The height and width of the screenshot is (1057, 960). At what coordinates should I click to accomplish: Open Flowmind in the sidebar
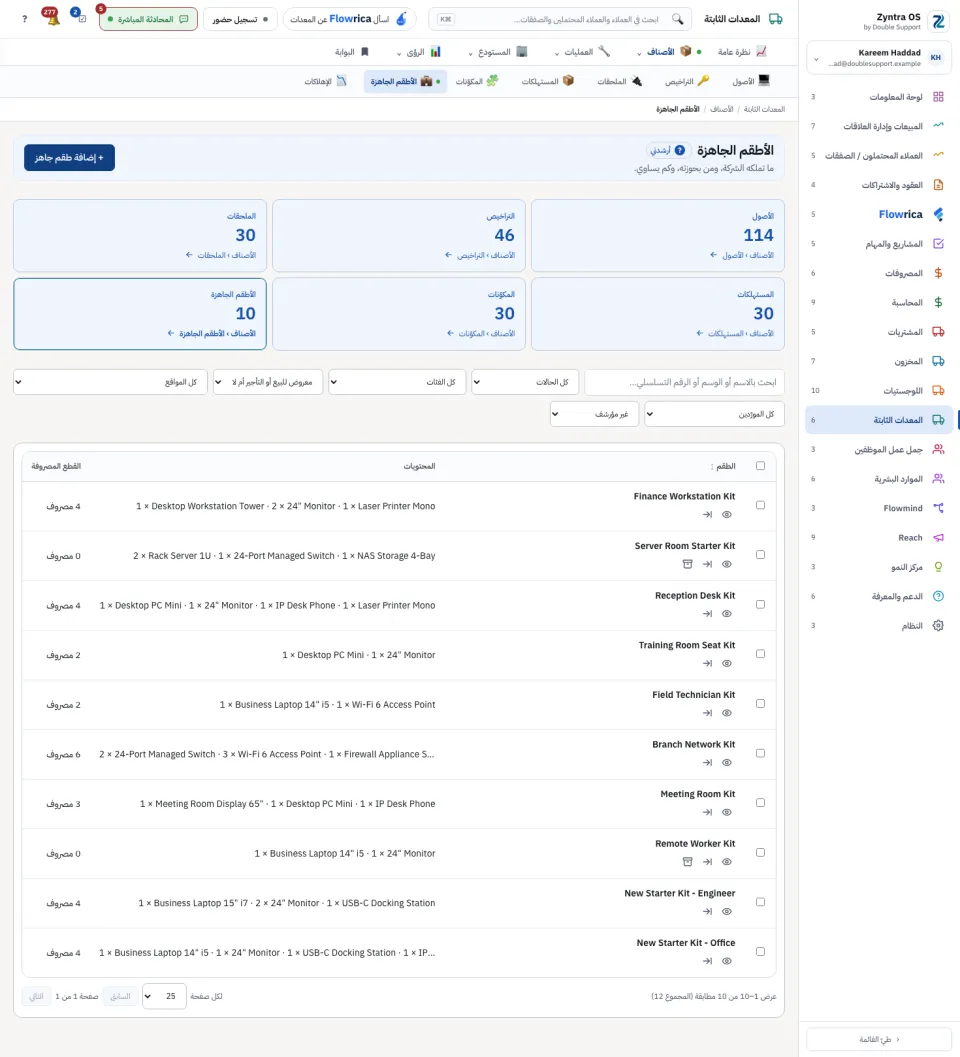pos(879,508)
